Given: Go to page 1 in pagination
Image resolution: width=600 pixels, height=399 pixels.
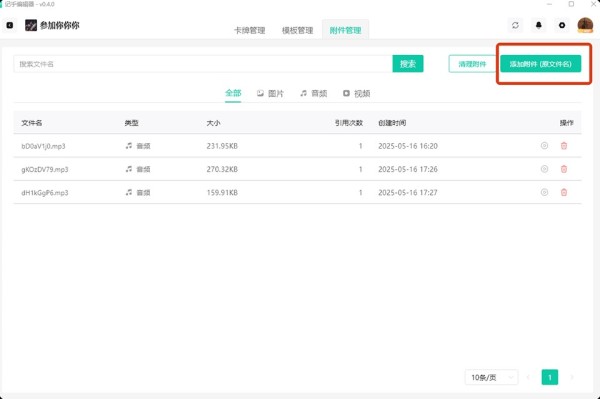Looking at the screenshot, I should pos(549,377).
